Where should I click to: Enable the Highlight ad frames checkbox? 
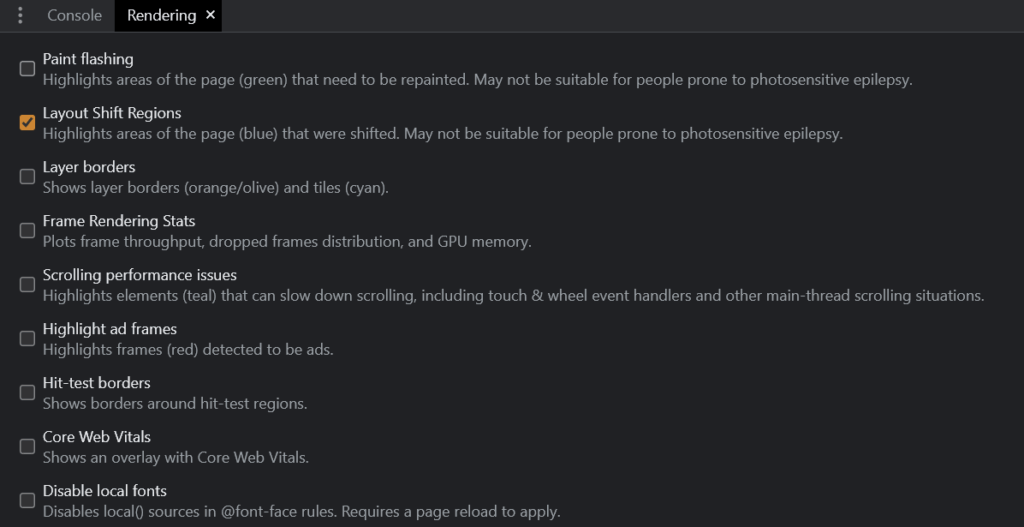pos(27,339)
